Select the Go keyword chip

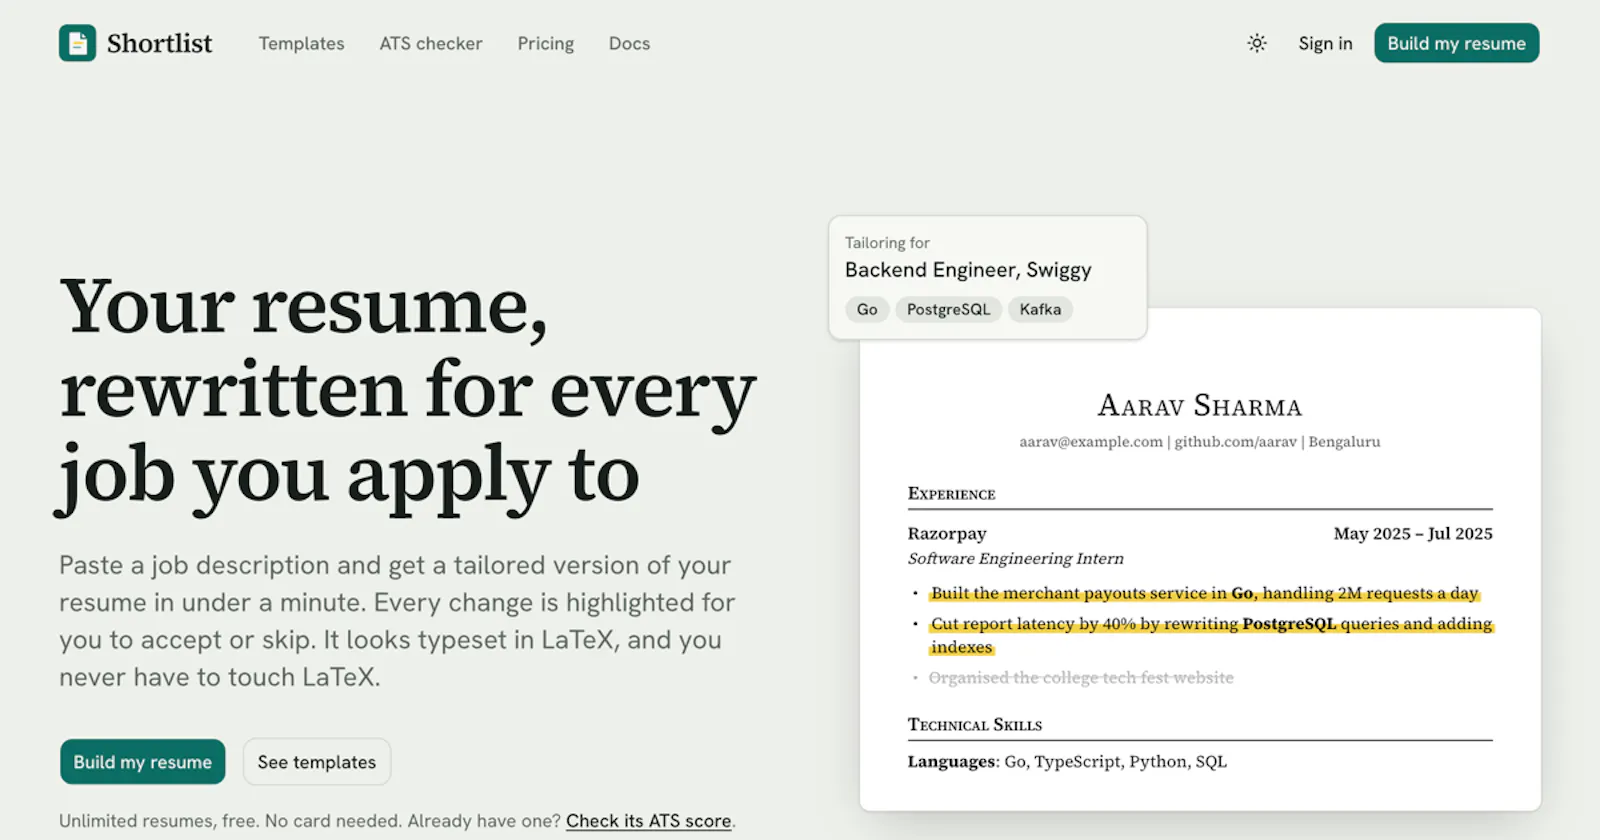(867, 310)
